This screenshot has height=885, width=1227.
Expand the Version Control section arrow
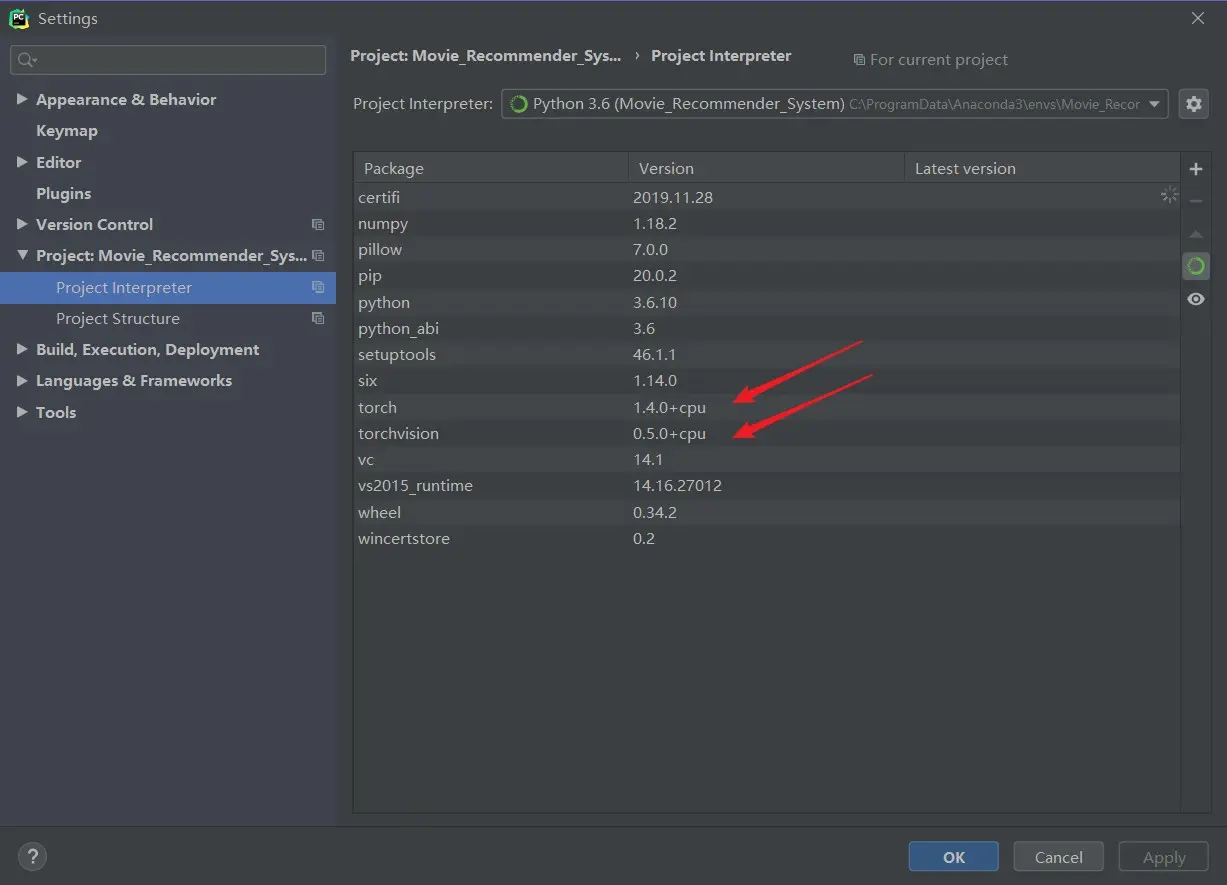pos(22,224)
